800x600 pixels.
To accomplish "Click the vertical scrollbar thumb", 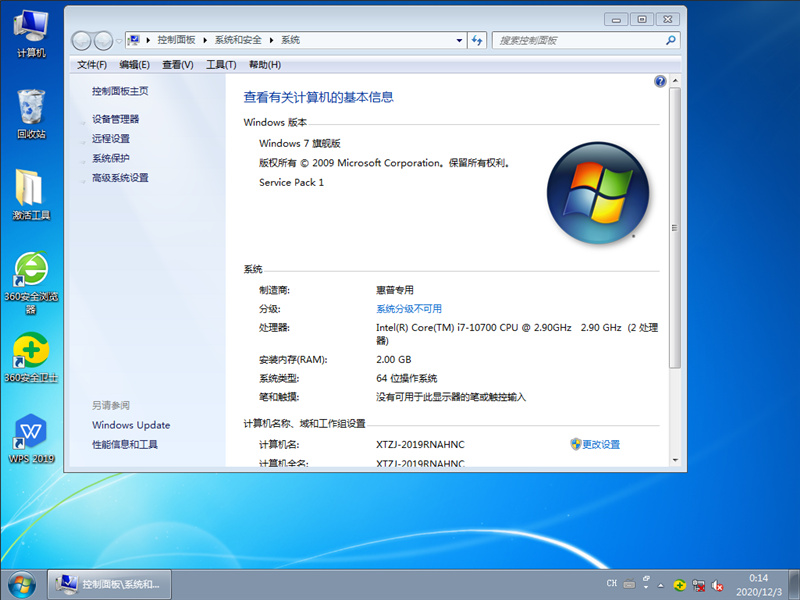I will [x=675, y=228].
